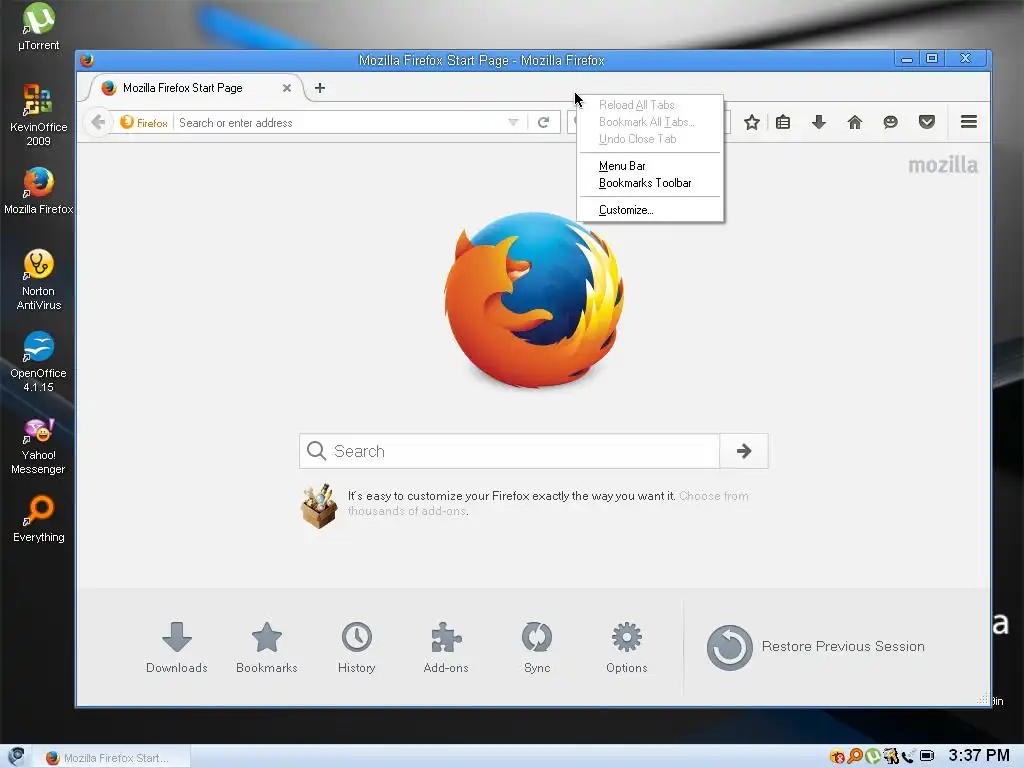Click the start page Search field
Image resolution: width=1024 pixels, height=768 pixels.
[509, 451]
